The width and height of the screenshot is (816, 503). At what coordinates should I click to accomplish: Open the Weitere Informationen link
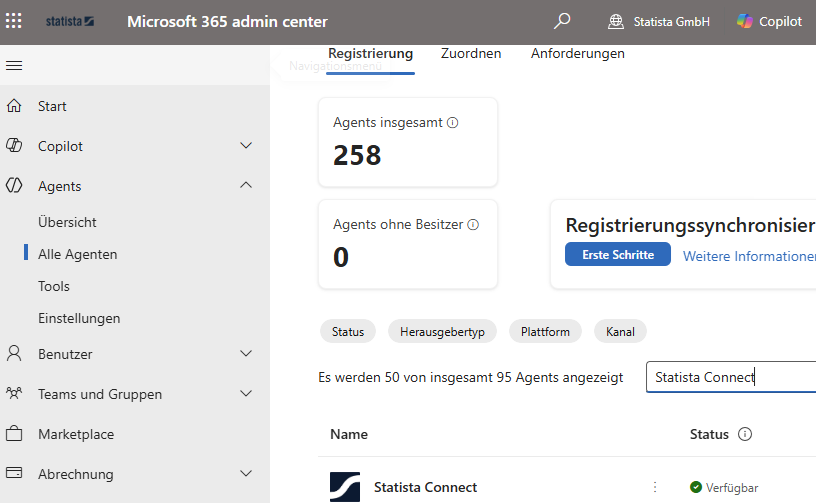(x=749, y=256)
